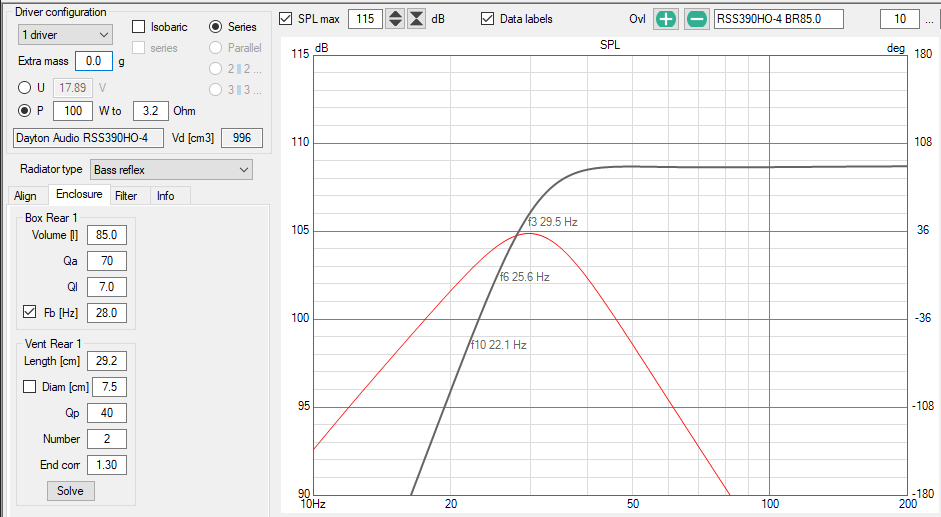The image size is (941, 517).
Task: Open the Radiator type Bass reflex dropdown
Action: tap(171, 170)
